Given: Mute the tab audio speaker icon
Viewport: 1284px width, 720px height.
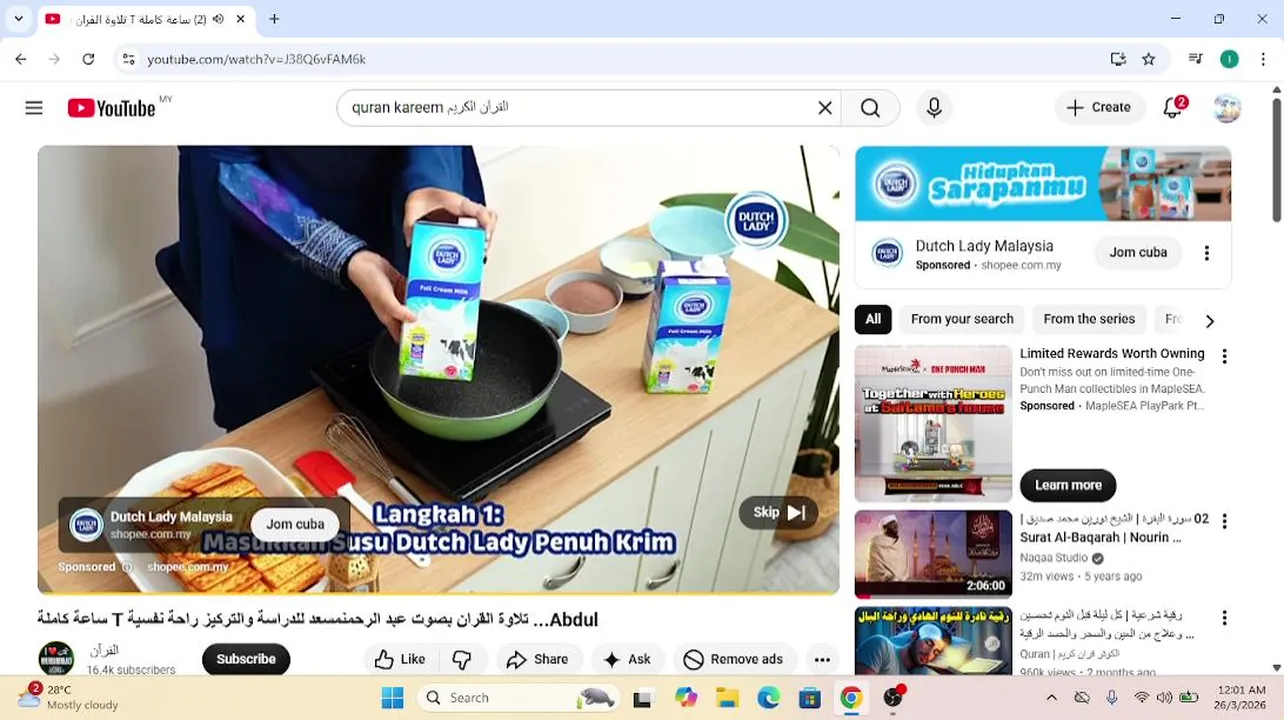Looking at the screenshot, I should (x=218, y=19).
